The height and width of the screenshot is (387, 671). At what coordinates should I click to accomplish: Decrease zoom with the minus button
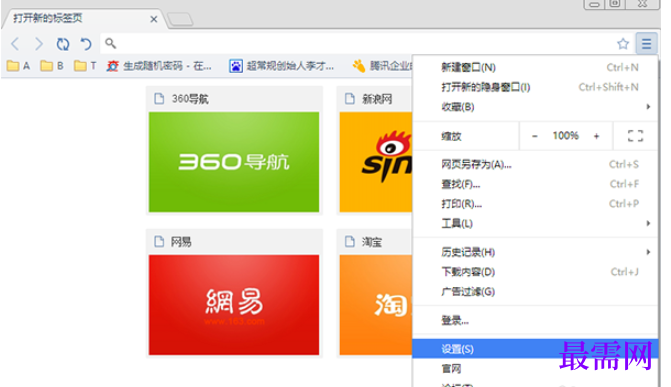pyautogui.click(x=534, y=136)
